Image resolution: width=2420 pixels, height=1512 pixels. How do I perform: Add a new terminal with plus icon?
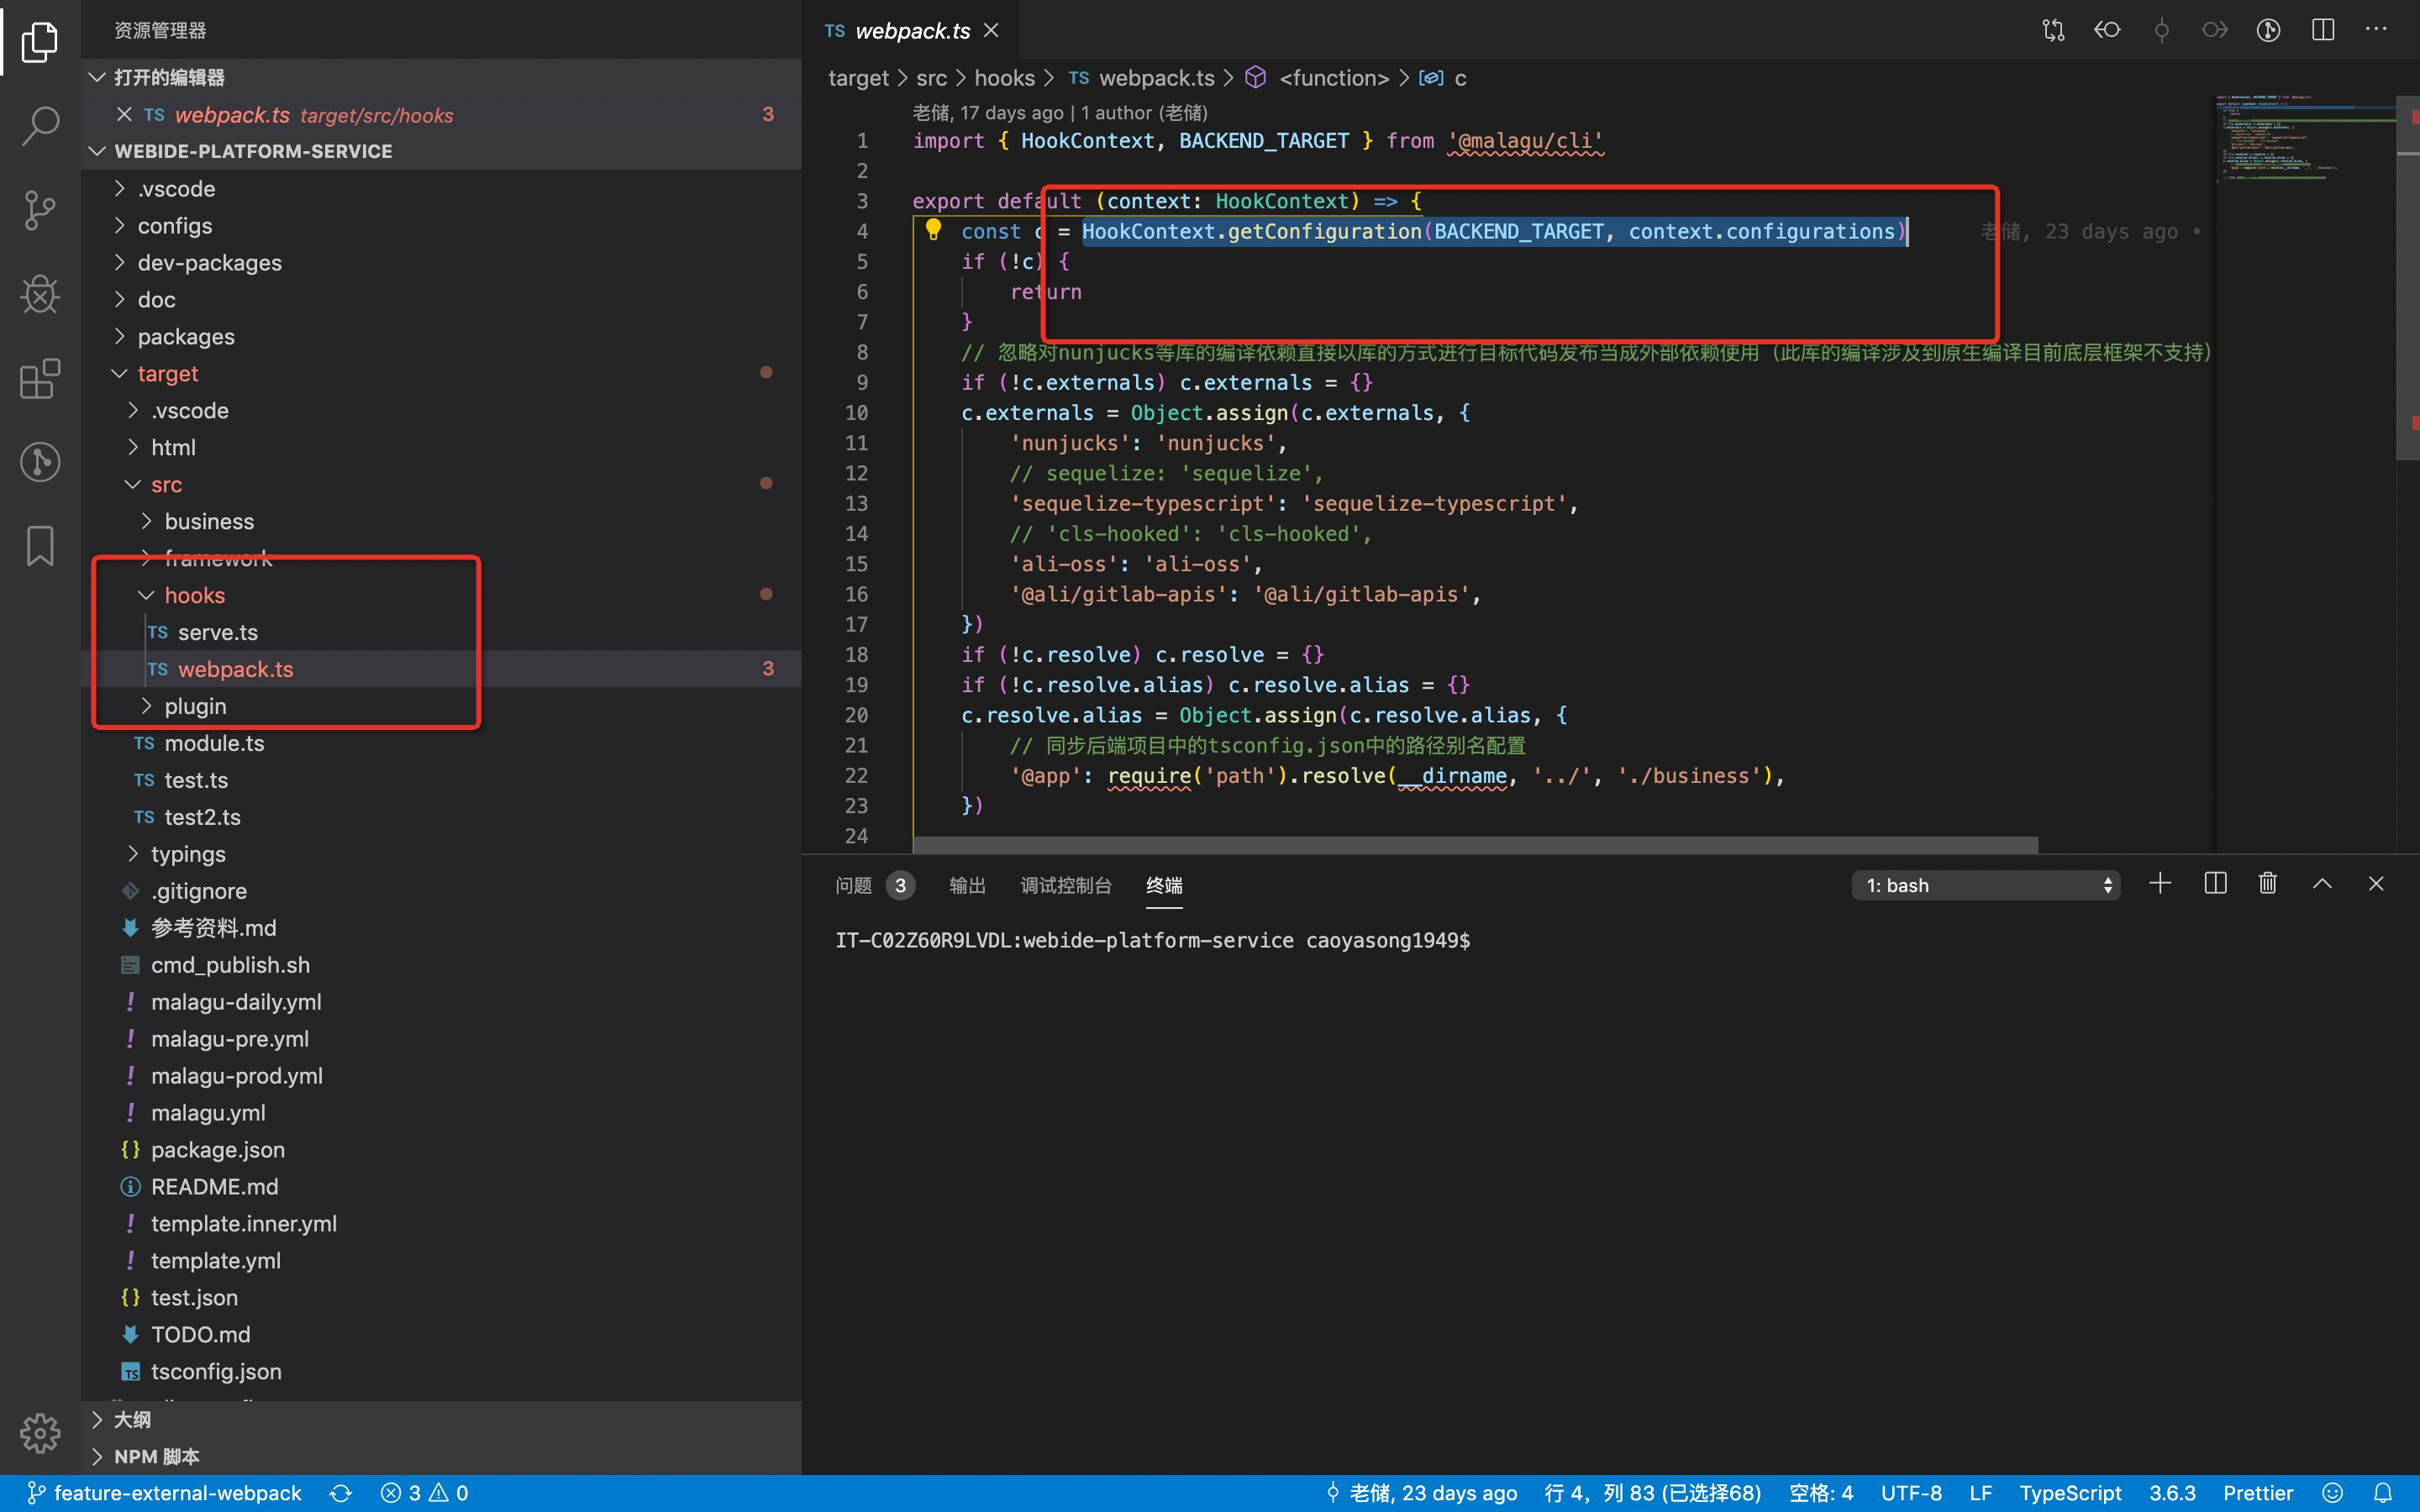point(2160,884)
